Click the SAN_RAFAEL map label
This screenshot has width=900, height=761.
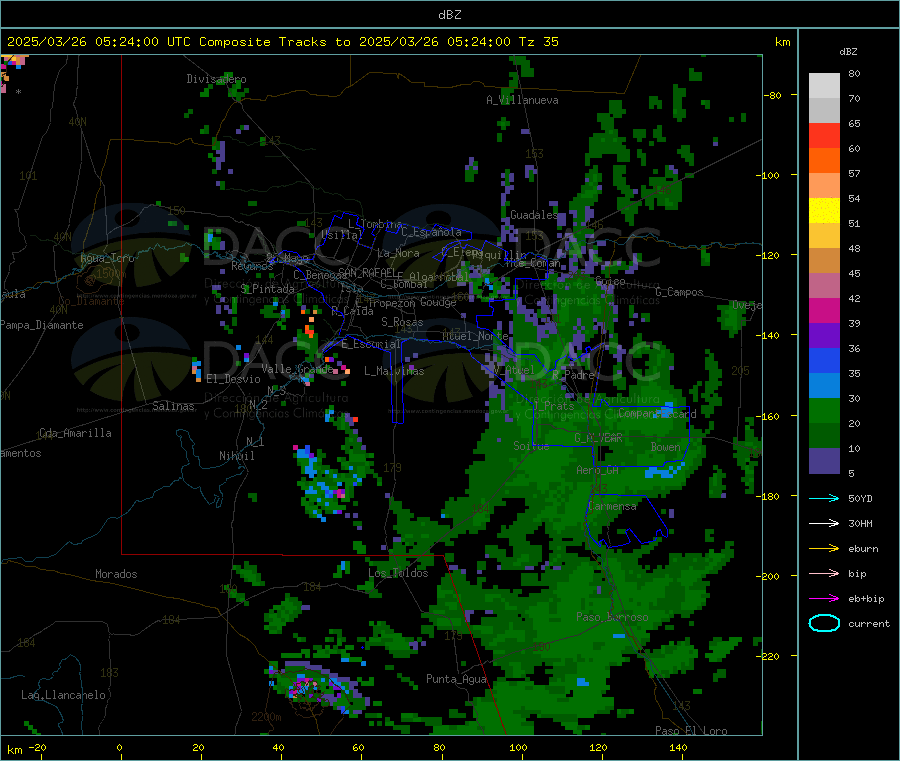coord(366,272)
